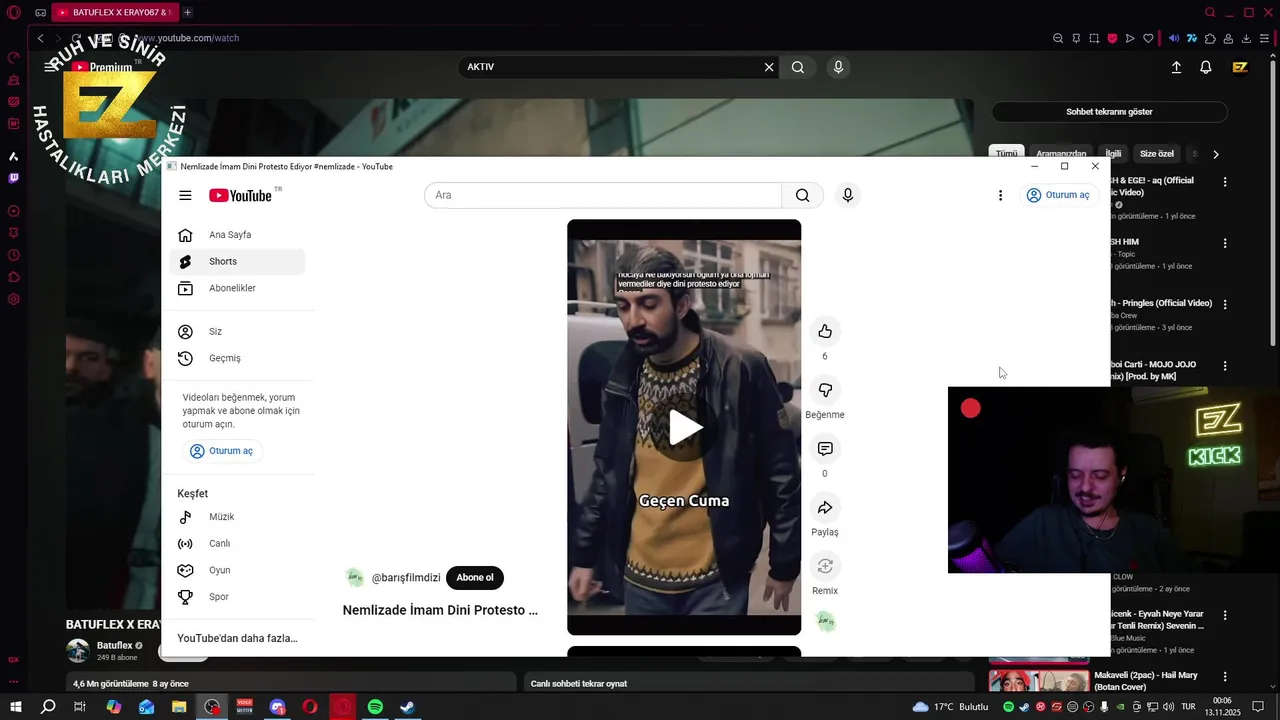Viewport: 1280px width, 720px height.
Task: Click the AKTIV search box
Action: (x=610, y=67)
